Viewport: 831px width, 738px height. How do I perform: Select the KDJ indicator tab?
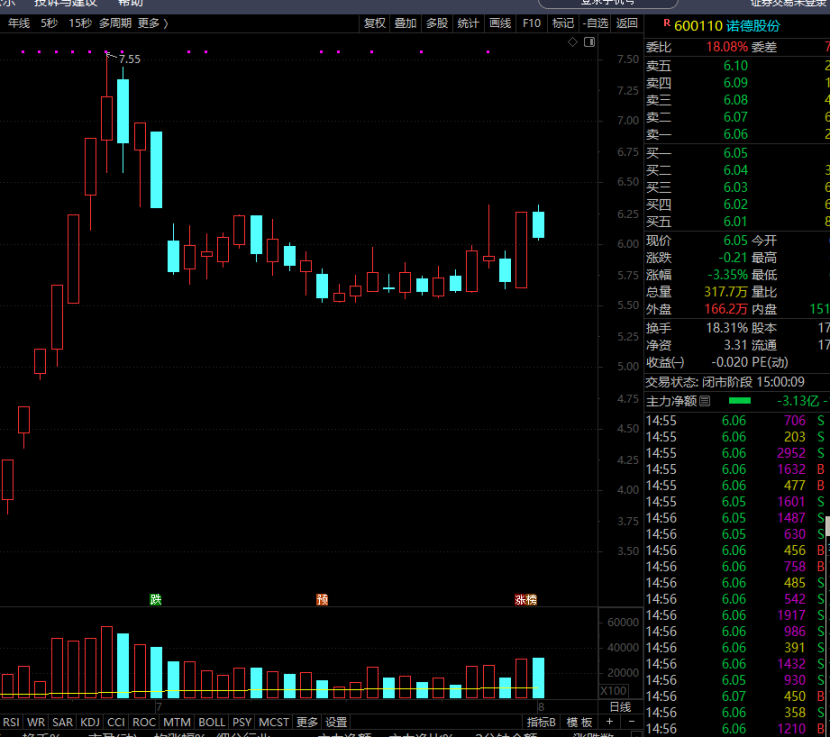point(90,722)
